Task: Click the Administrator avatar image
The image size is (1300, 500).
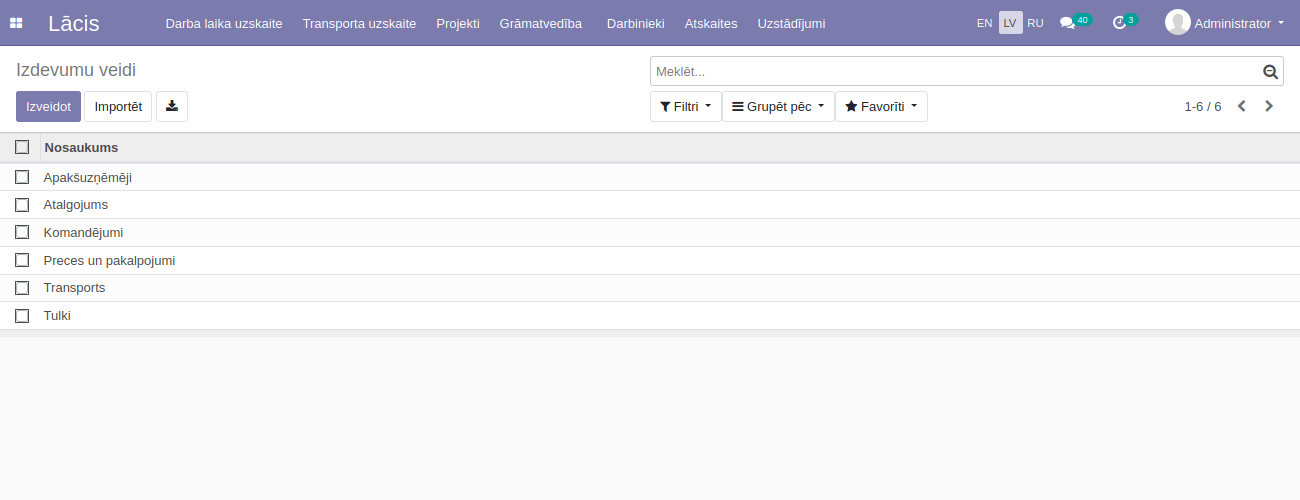Action: coord(1177,22)
